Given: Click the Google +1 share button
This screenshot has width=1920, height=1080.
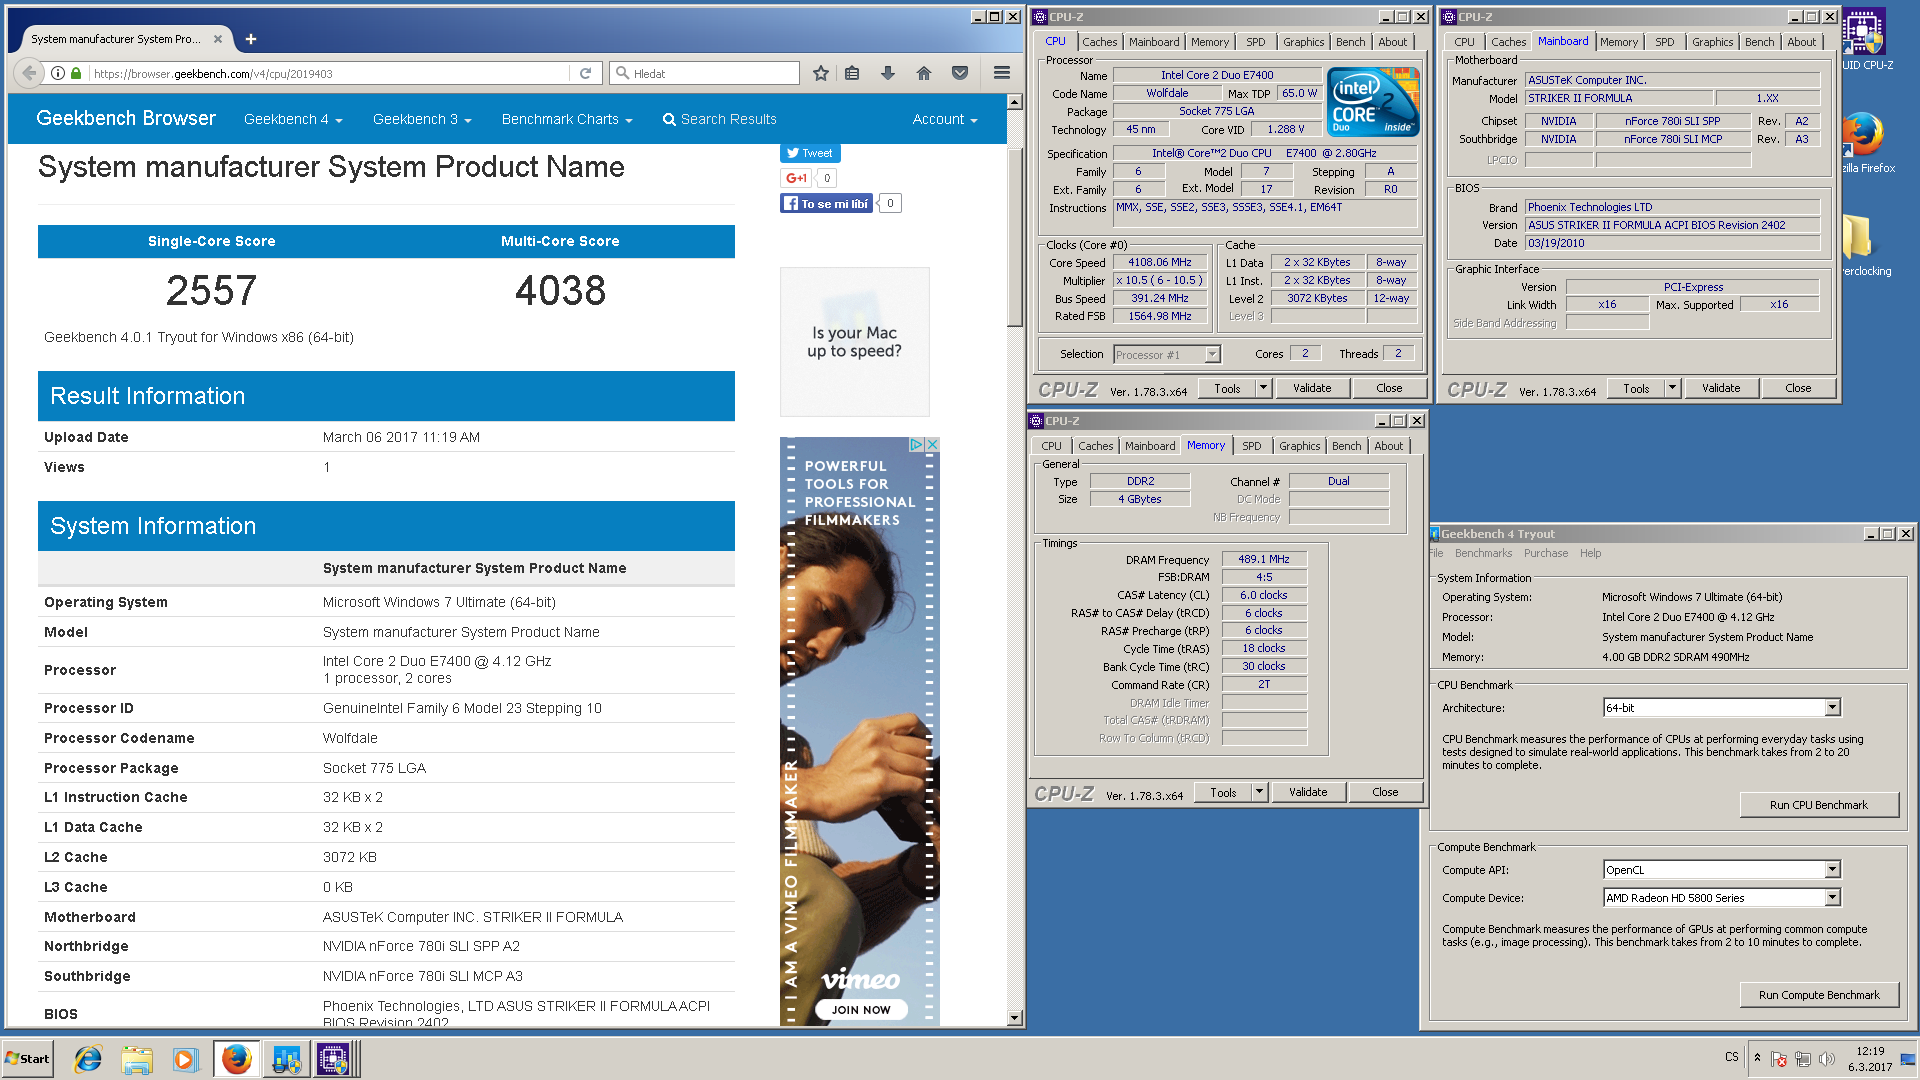Looking at the screenshot, I should (x=796, y=178).
